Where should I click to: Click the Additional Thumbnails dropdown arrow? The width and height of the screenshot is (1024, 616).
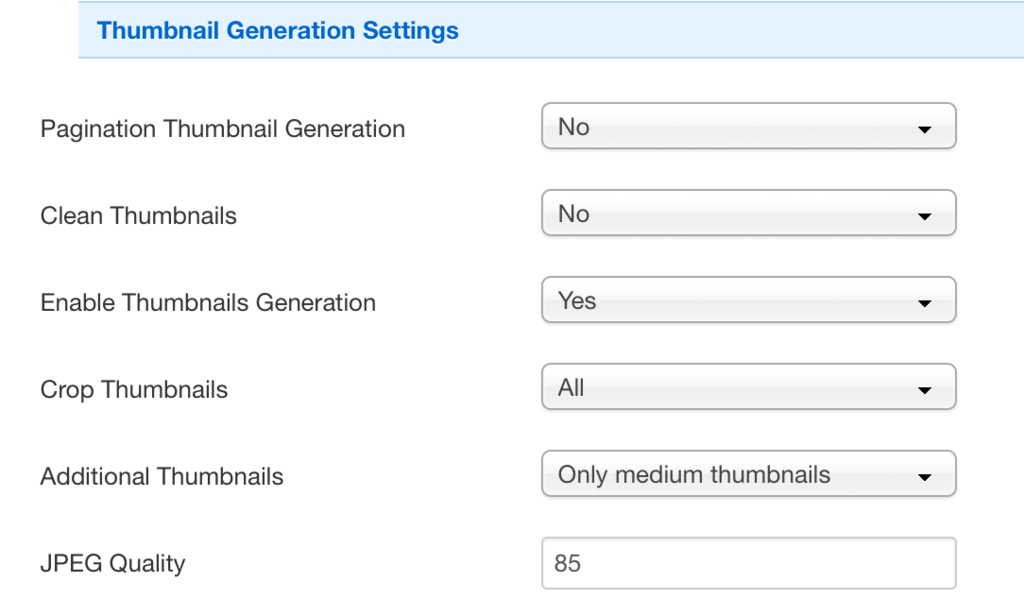point(924,477)
